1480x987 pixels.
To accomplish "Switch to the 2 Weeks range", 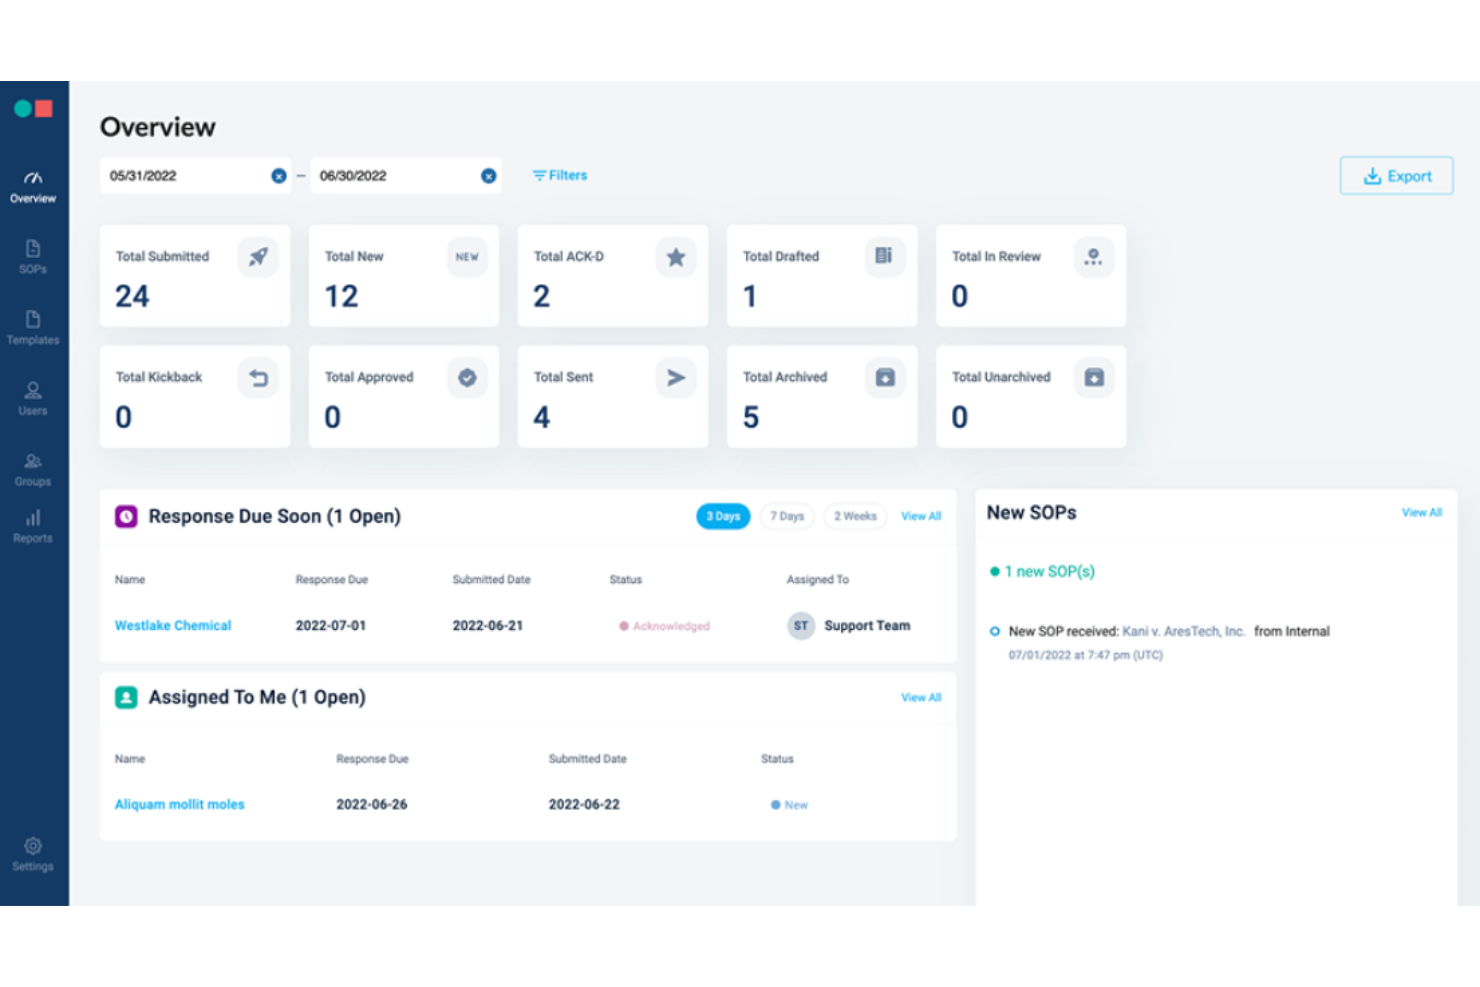I will pos(855,516).
